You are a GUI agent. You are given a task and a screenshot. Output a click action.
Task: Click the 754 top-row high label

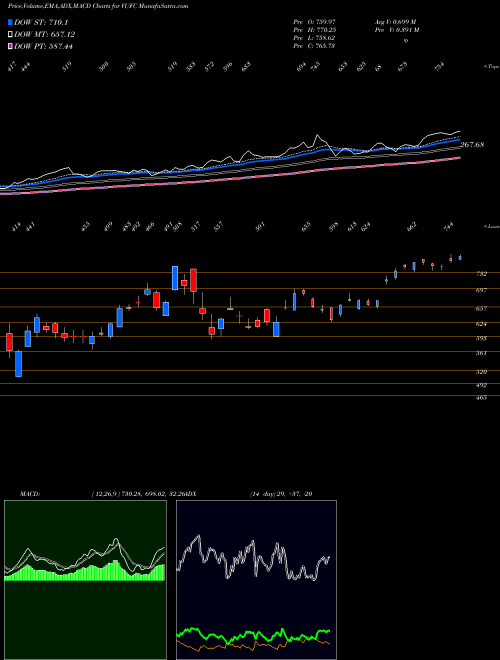(x=439, y=67)
